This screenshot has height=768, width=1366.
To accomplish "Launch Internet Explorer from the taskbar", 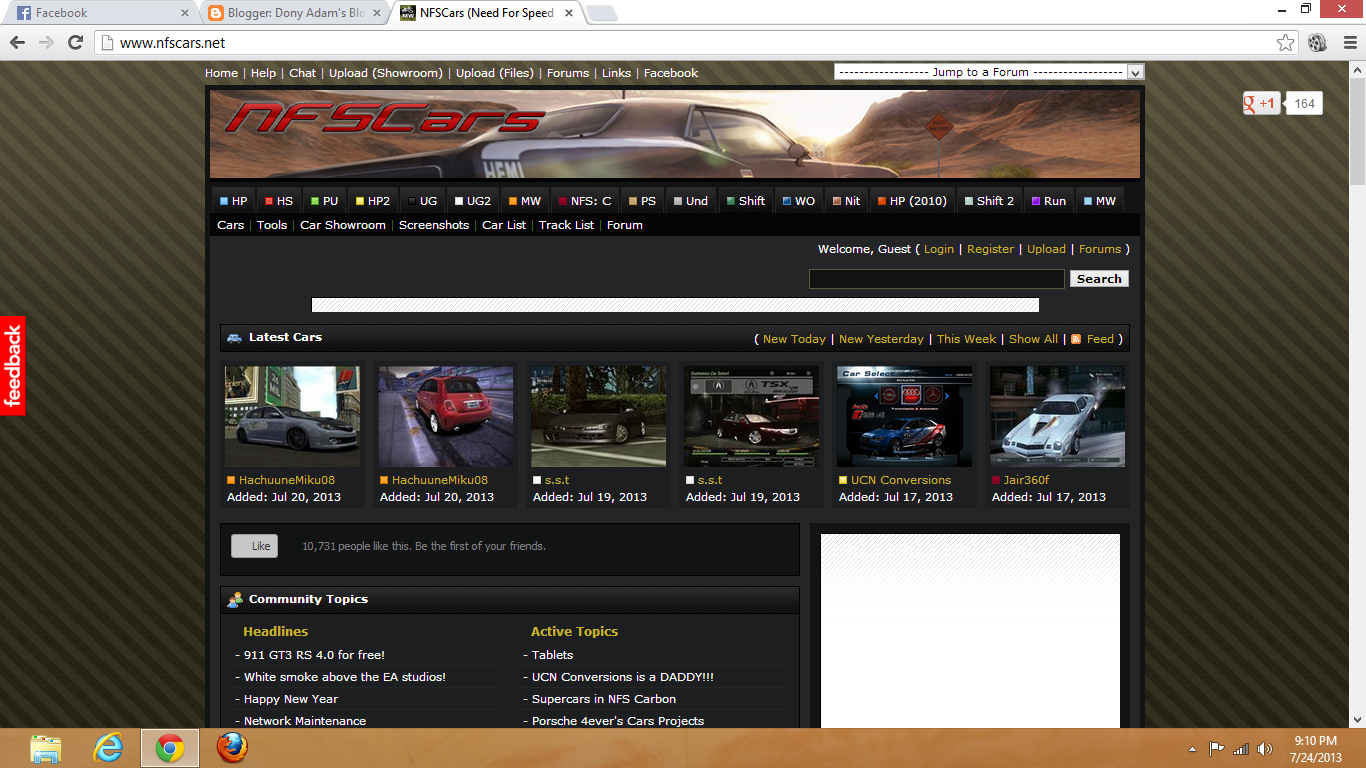I will pos(108,748).
